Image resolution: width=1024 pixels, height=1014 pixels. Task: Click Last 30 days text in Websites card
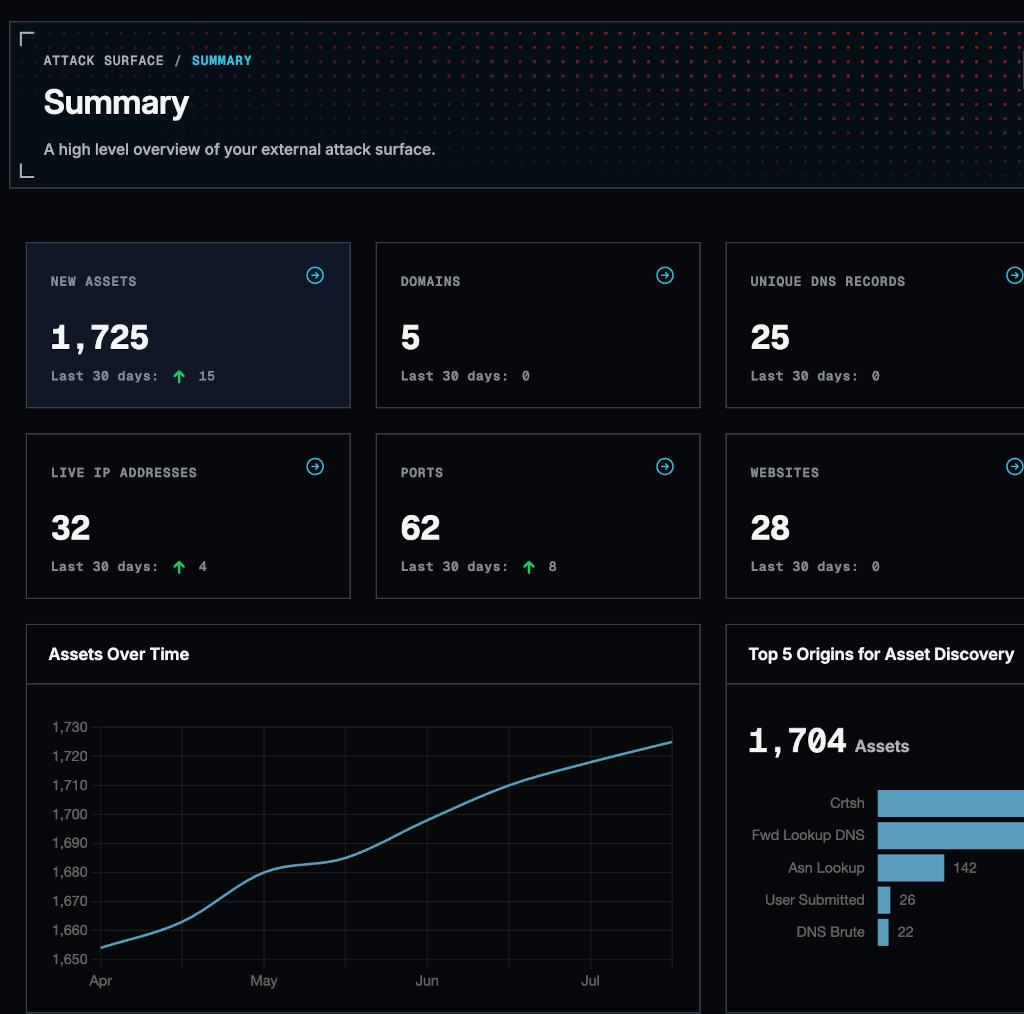click(804, 567)
